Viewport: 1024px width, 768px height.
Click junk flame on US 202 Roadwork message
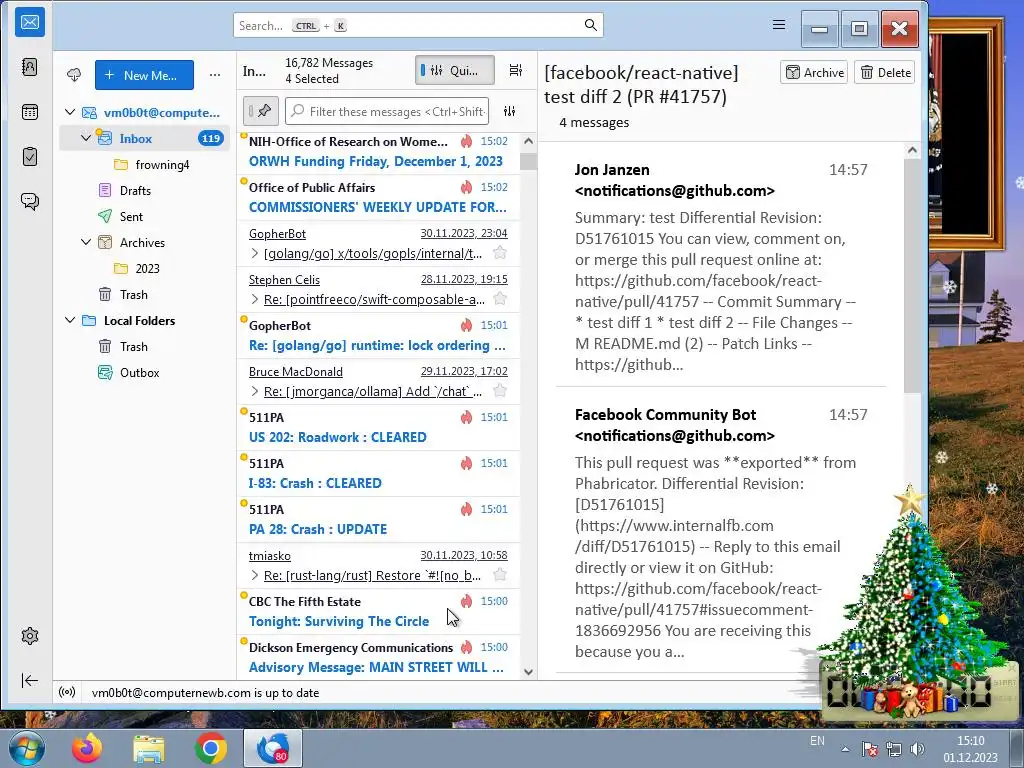(466, 417)
